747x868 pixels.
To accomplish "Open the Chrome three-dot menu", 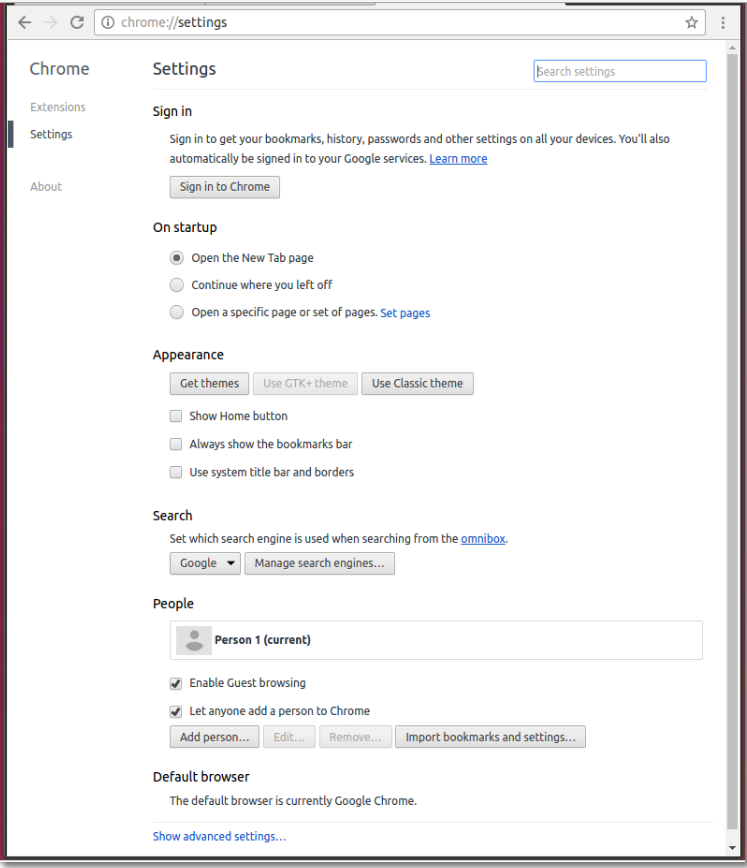I will (723, 23).
